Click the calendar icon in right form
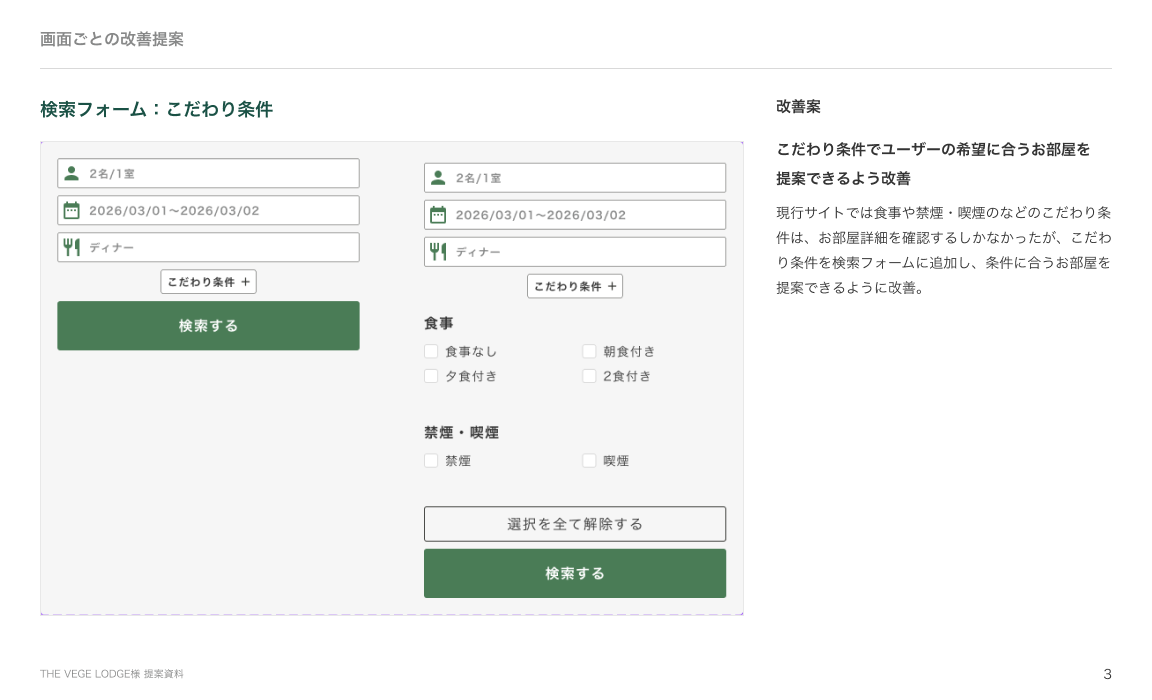1152x700 pixels. pyautogui.click(x=438, y=215)
